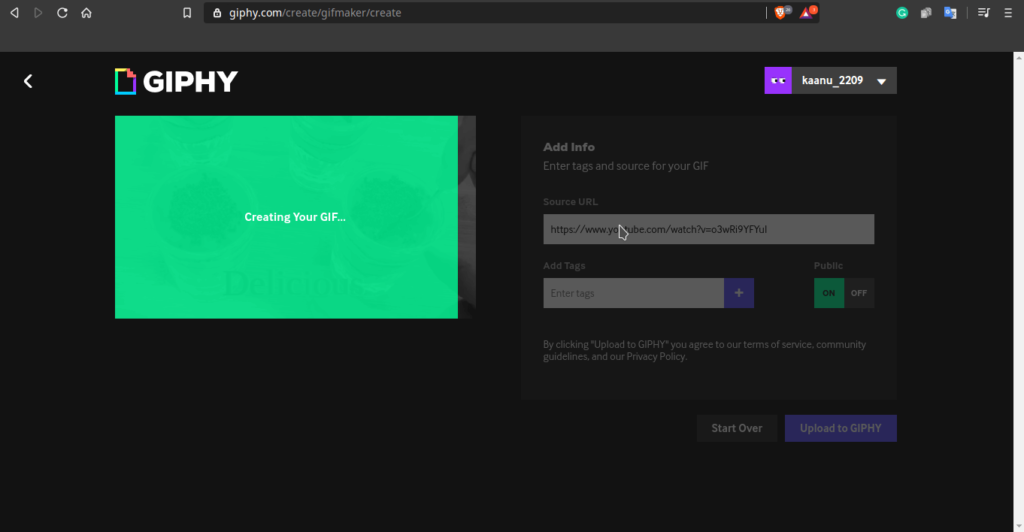Viewport: 1024px width, 532px height.
Task: Click the purple kaanu_2209 avatar
Action: [x=778, y=80]
